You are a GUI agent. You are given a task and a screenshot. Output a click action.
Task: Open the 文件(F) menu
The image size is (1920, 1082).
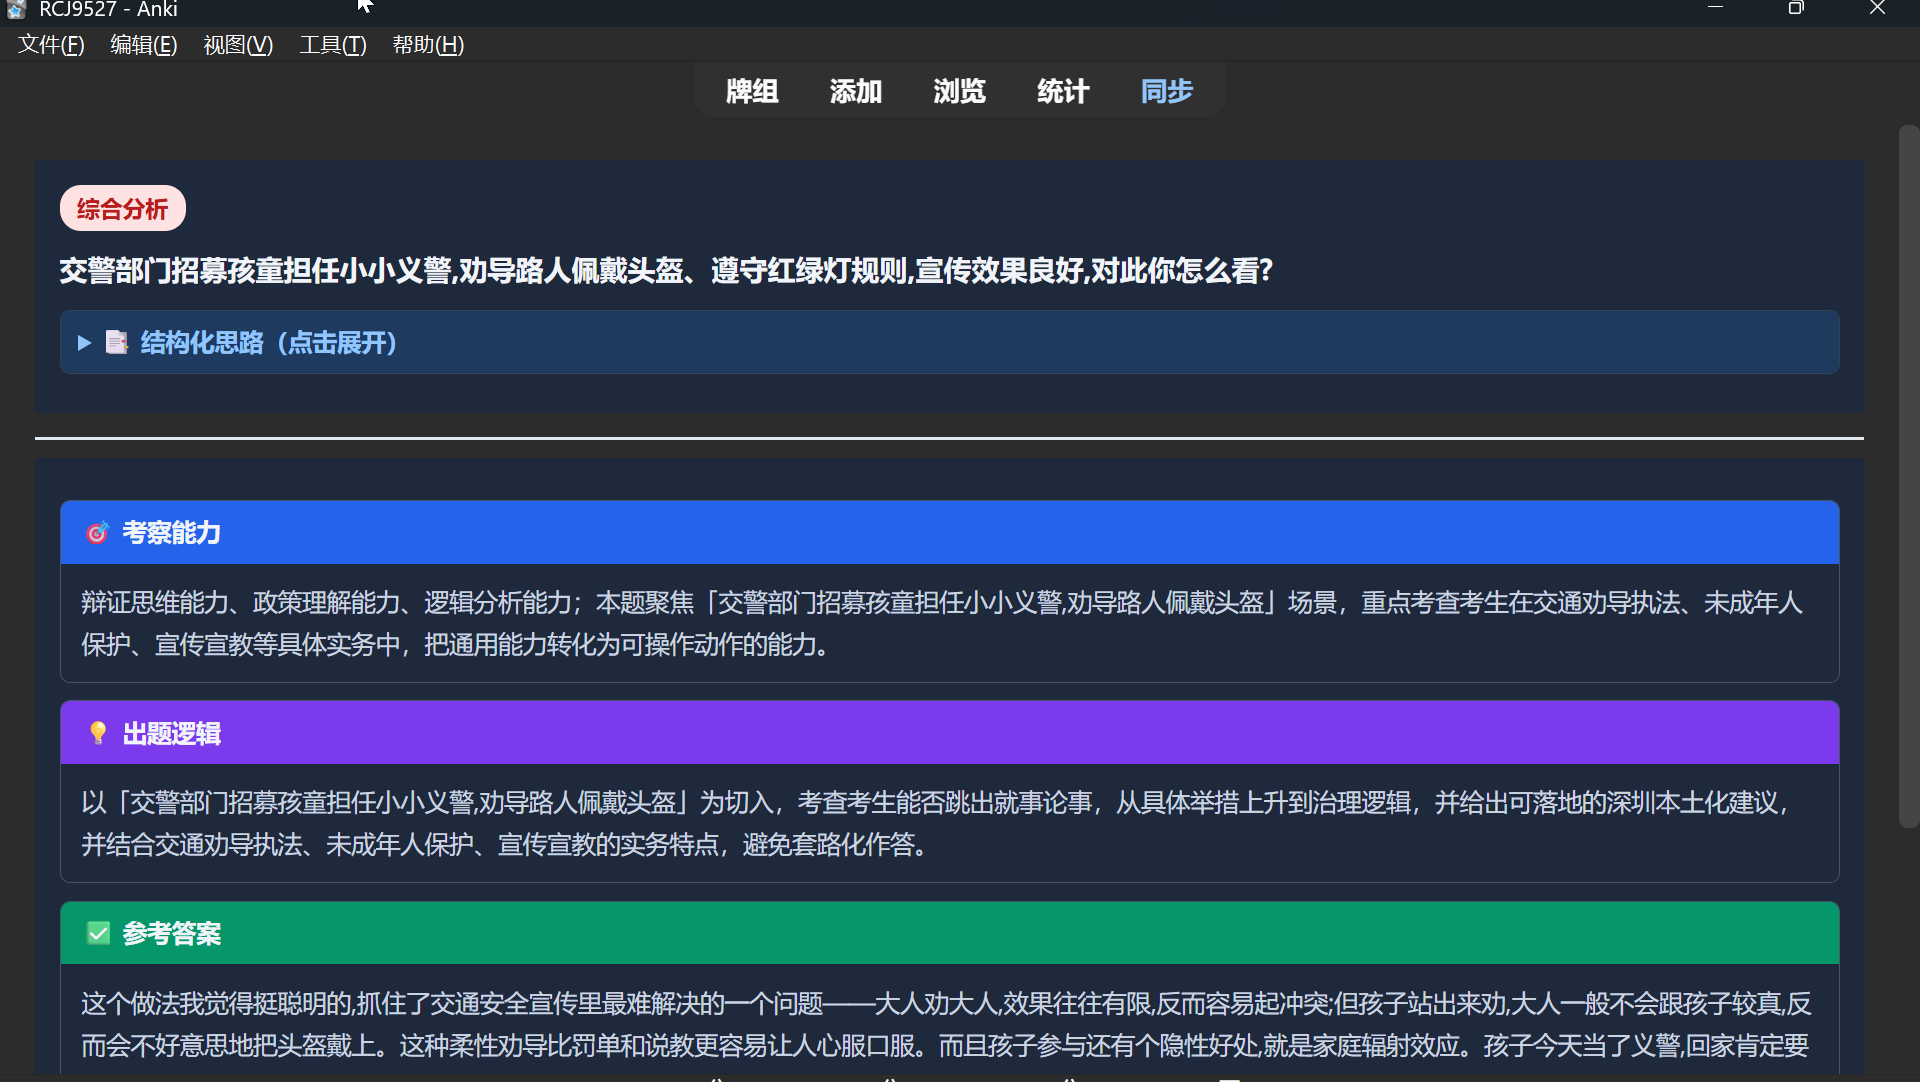51,45
